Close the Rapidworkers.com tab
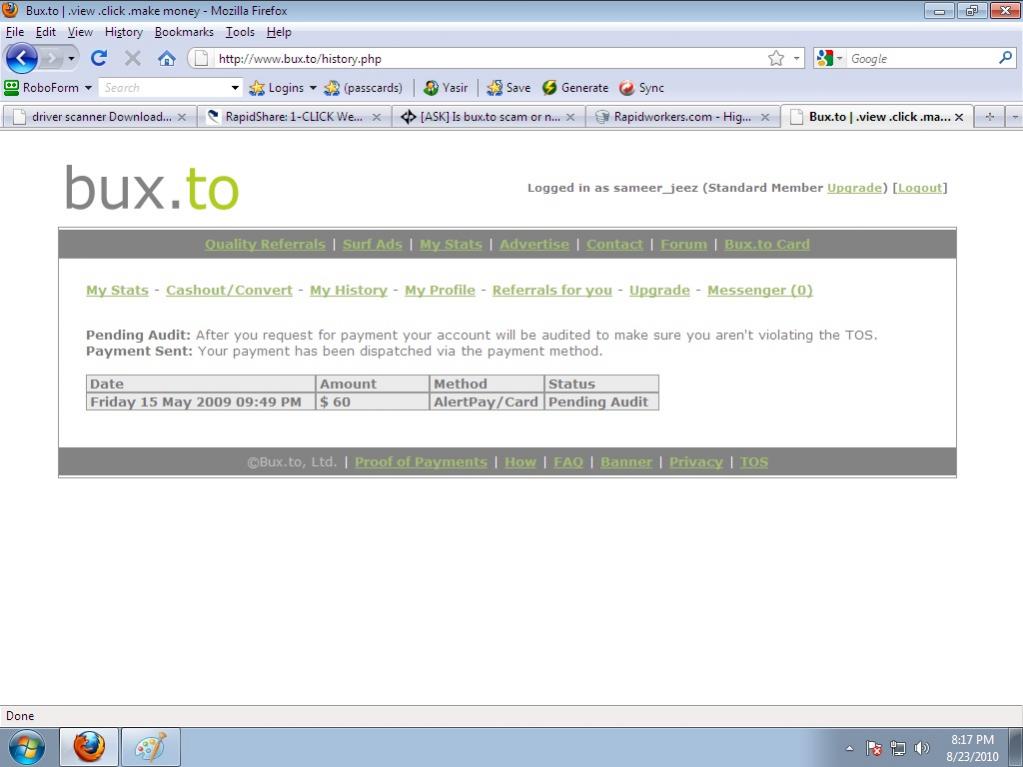Screen dimensions: 1023x767 [x=765, y=117]
